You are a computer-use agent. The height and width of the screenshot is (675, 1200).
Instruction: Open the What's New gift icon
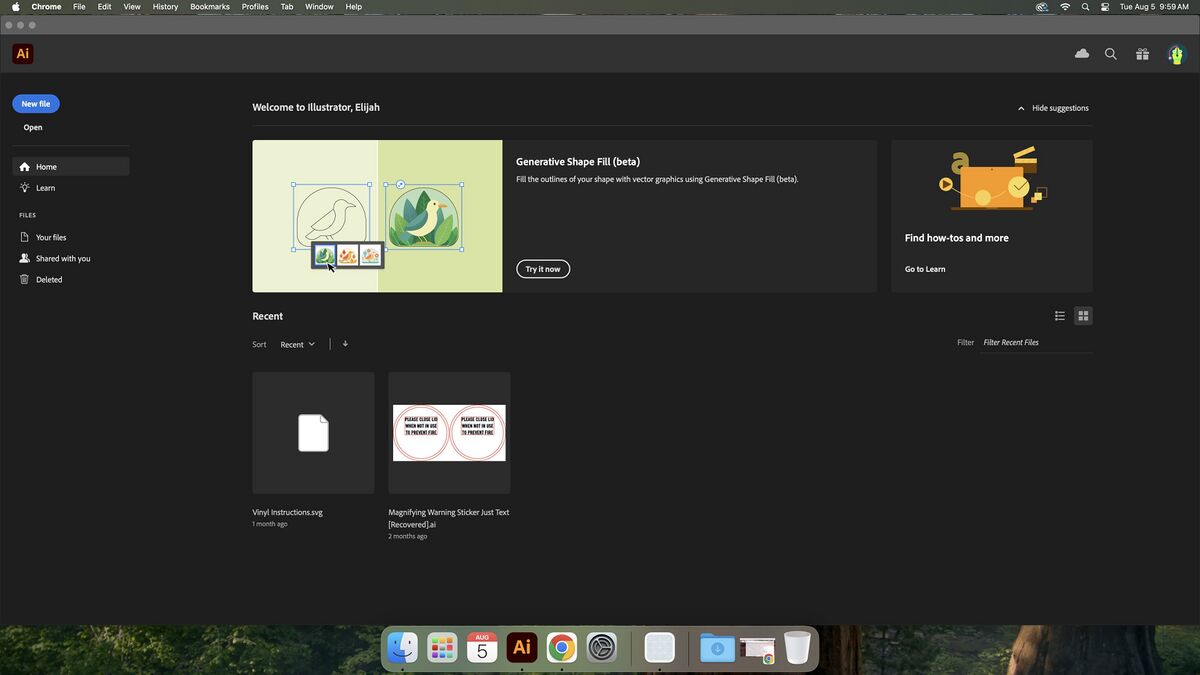1142,54
